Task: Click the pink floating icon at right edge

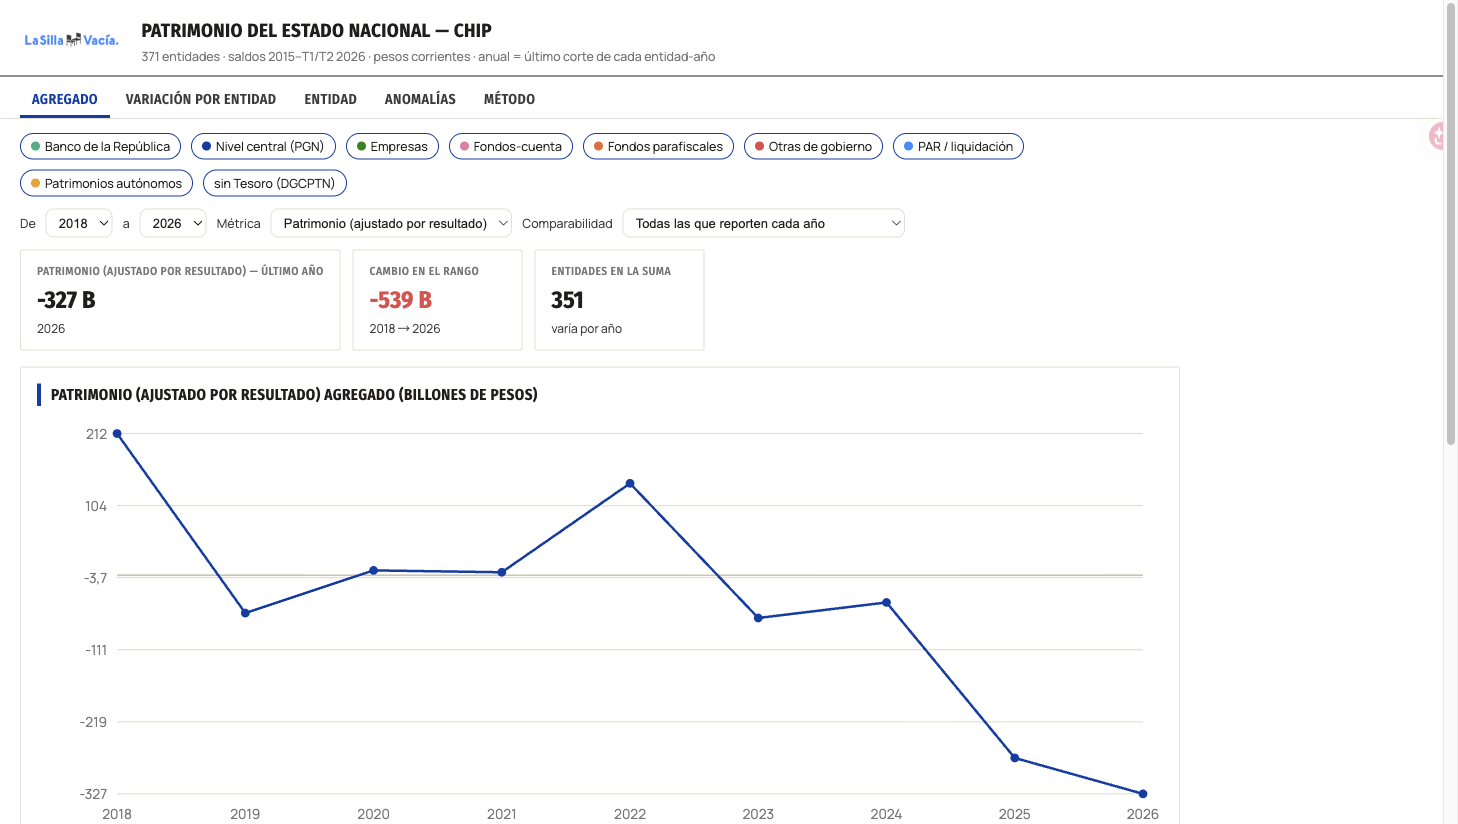Action: (1437, 136)
